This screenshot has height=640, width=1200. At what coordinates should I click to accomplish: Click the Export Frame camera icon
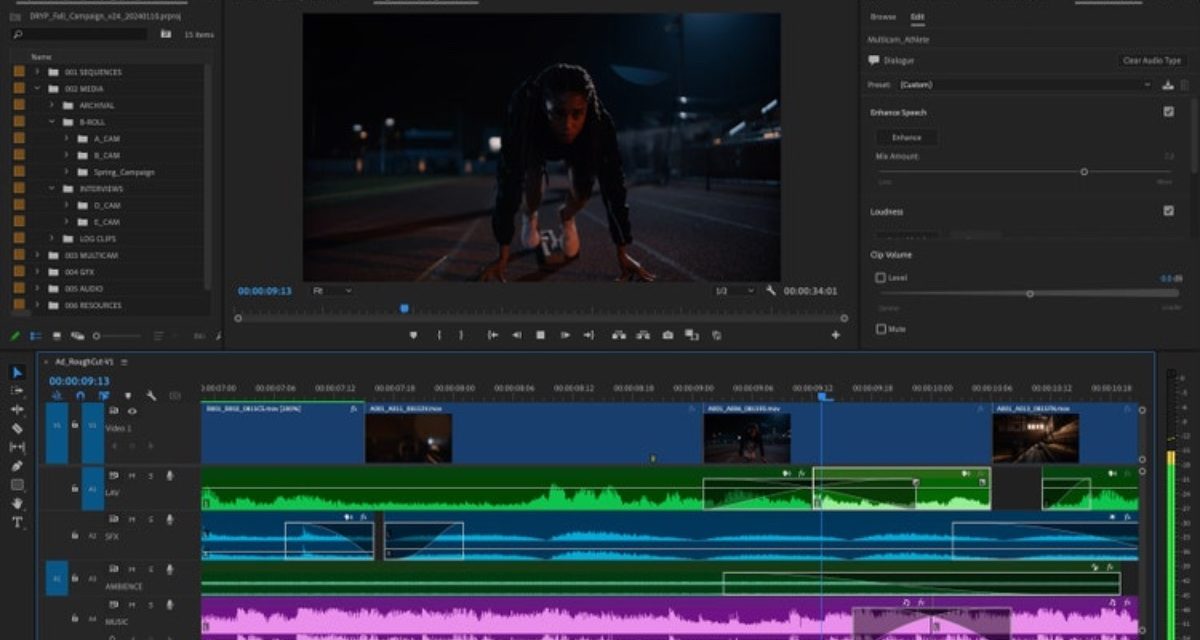point(668,335)
